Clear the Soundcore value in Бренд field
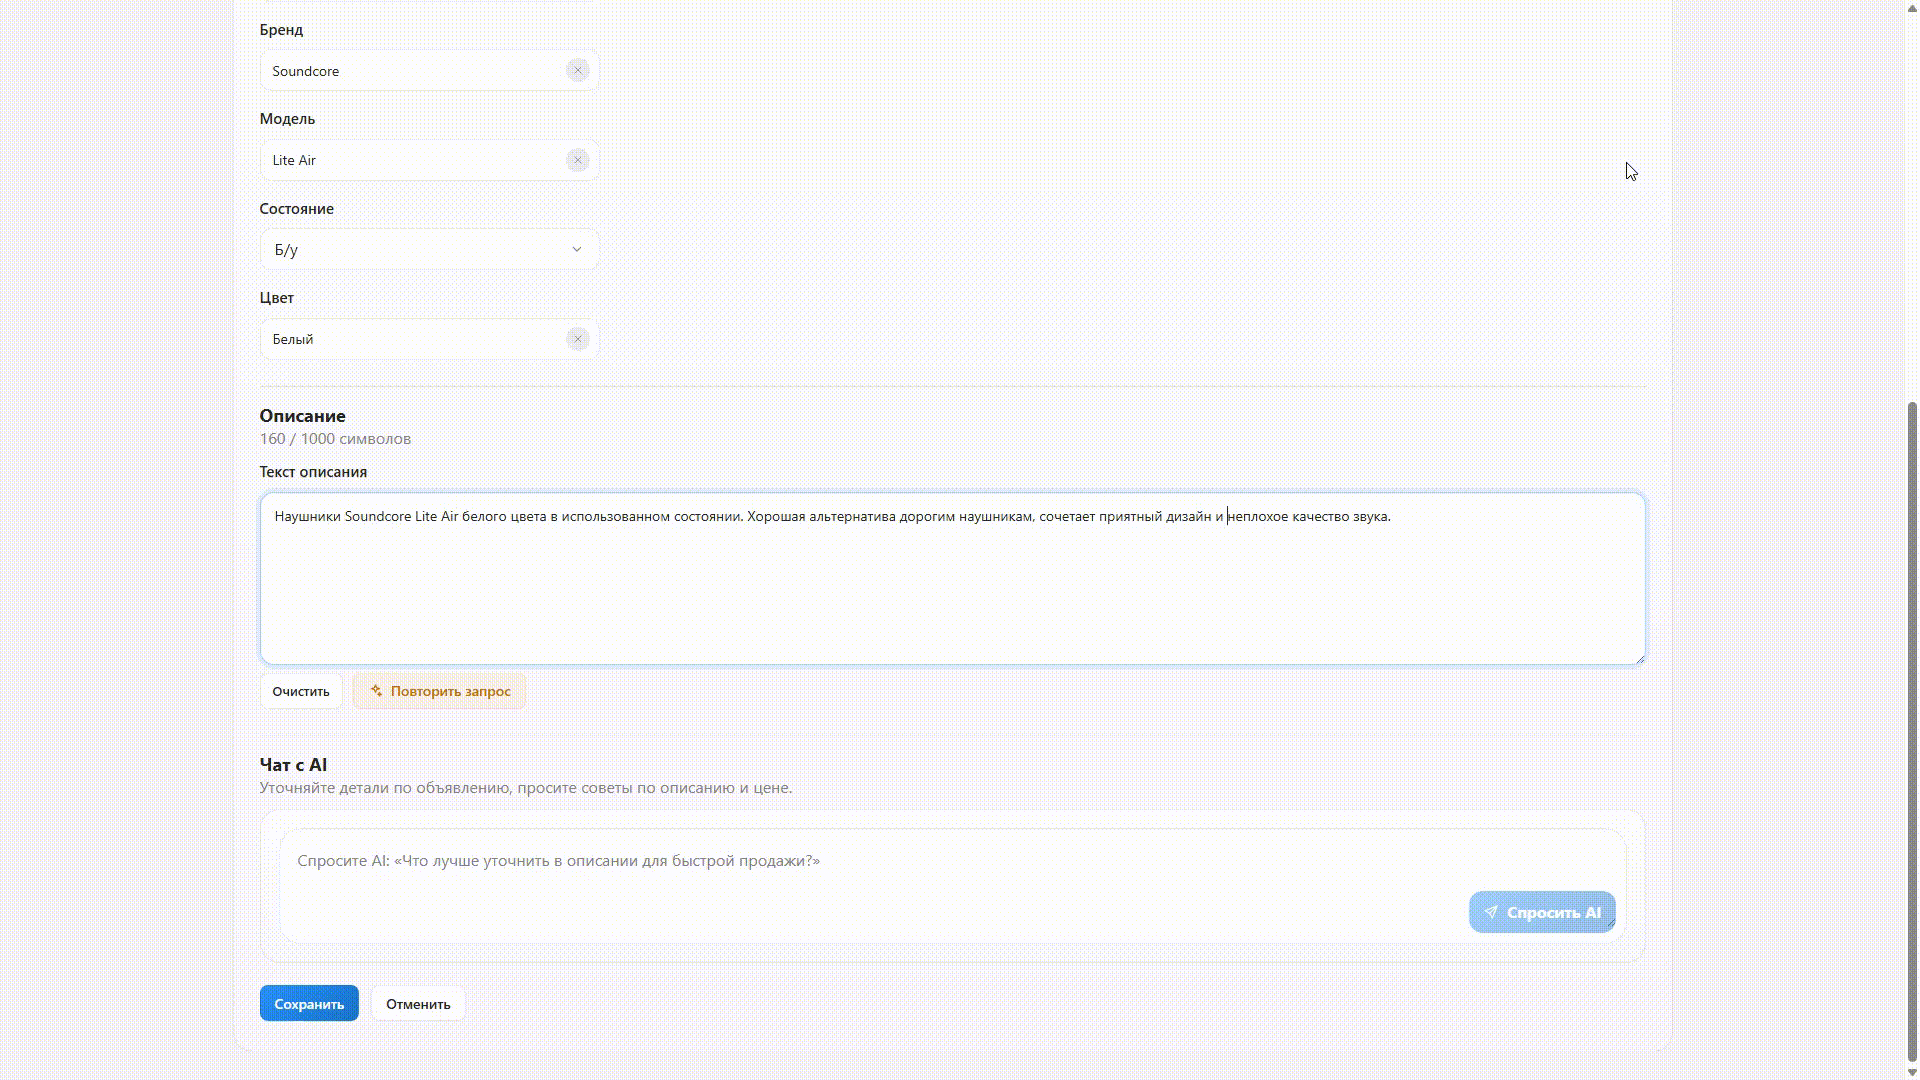 (x=578, y=70)
